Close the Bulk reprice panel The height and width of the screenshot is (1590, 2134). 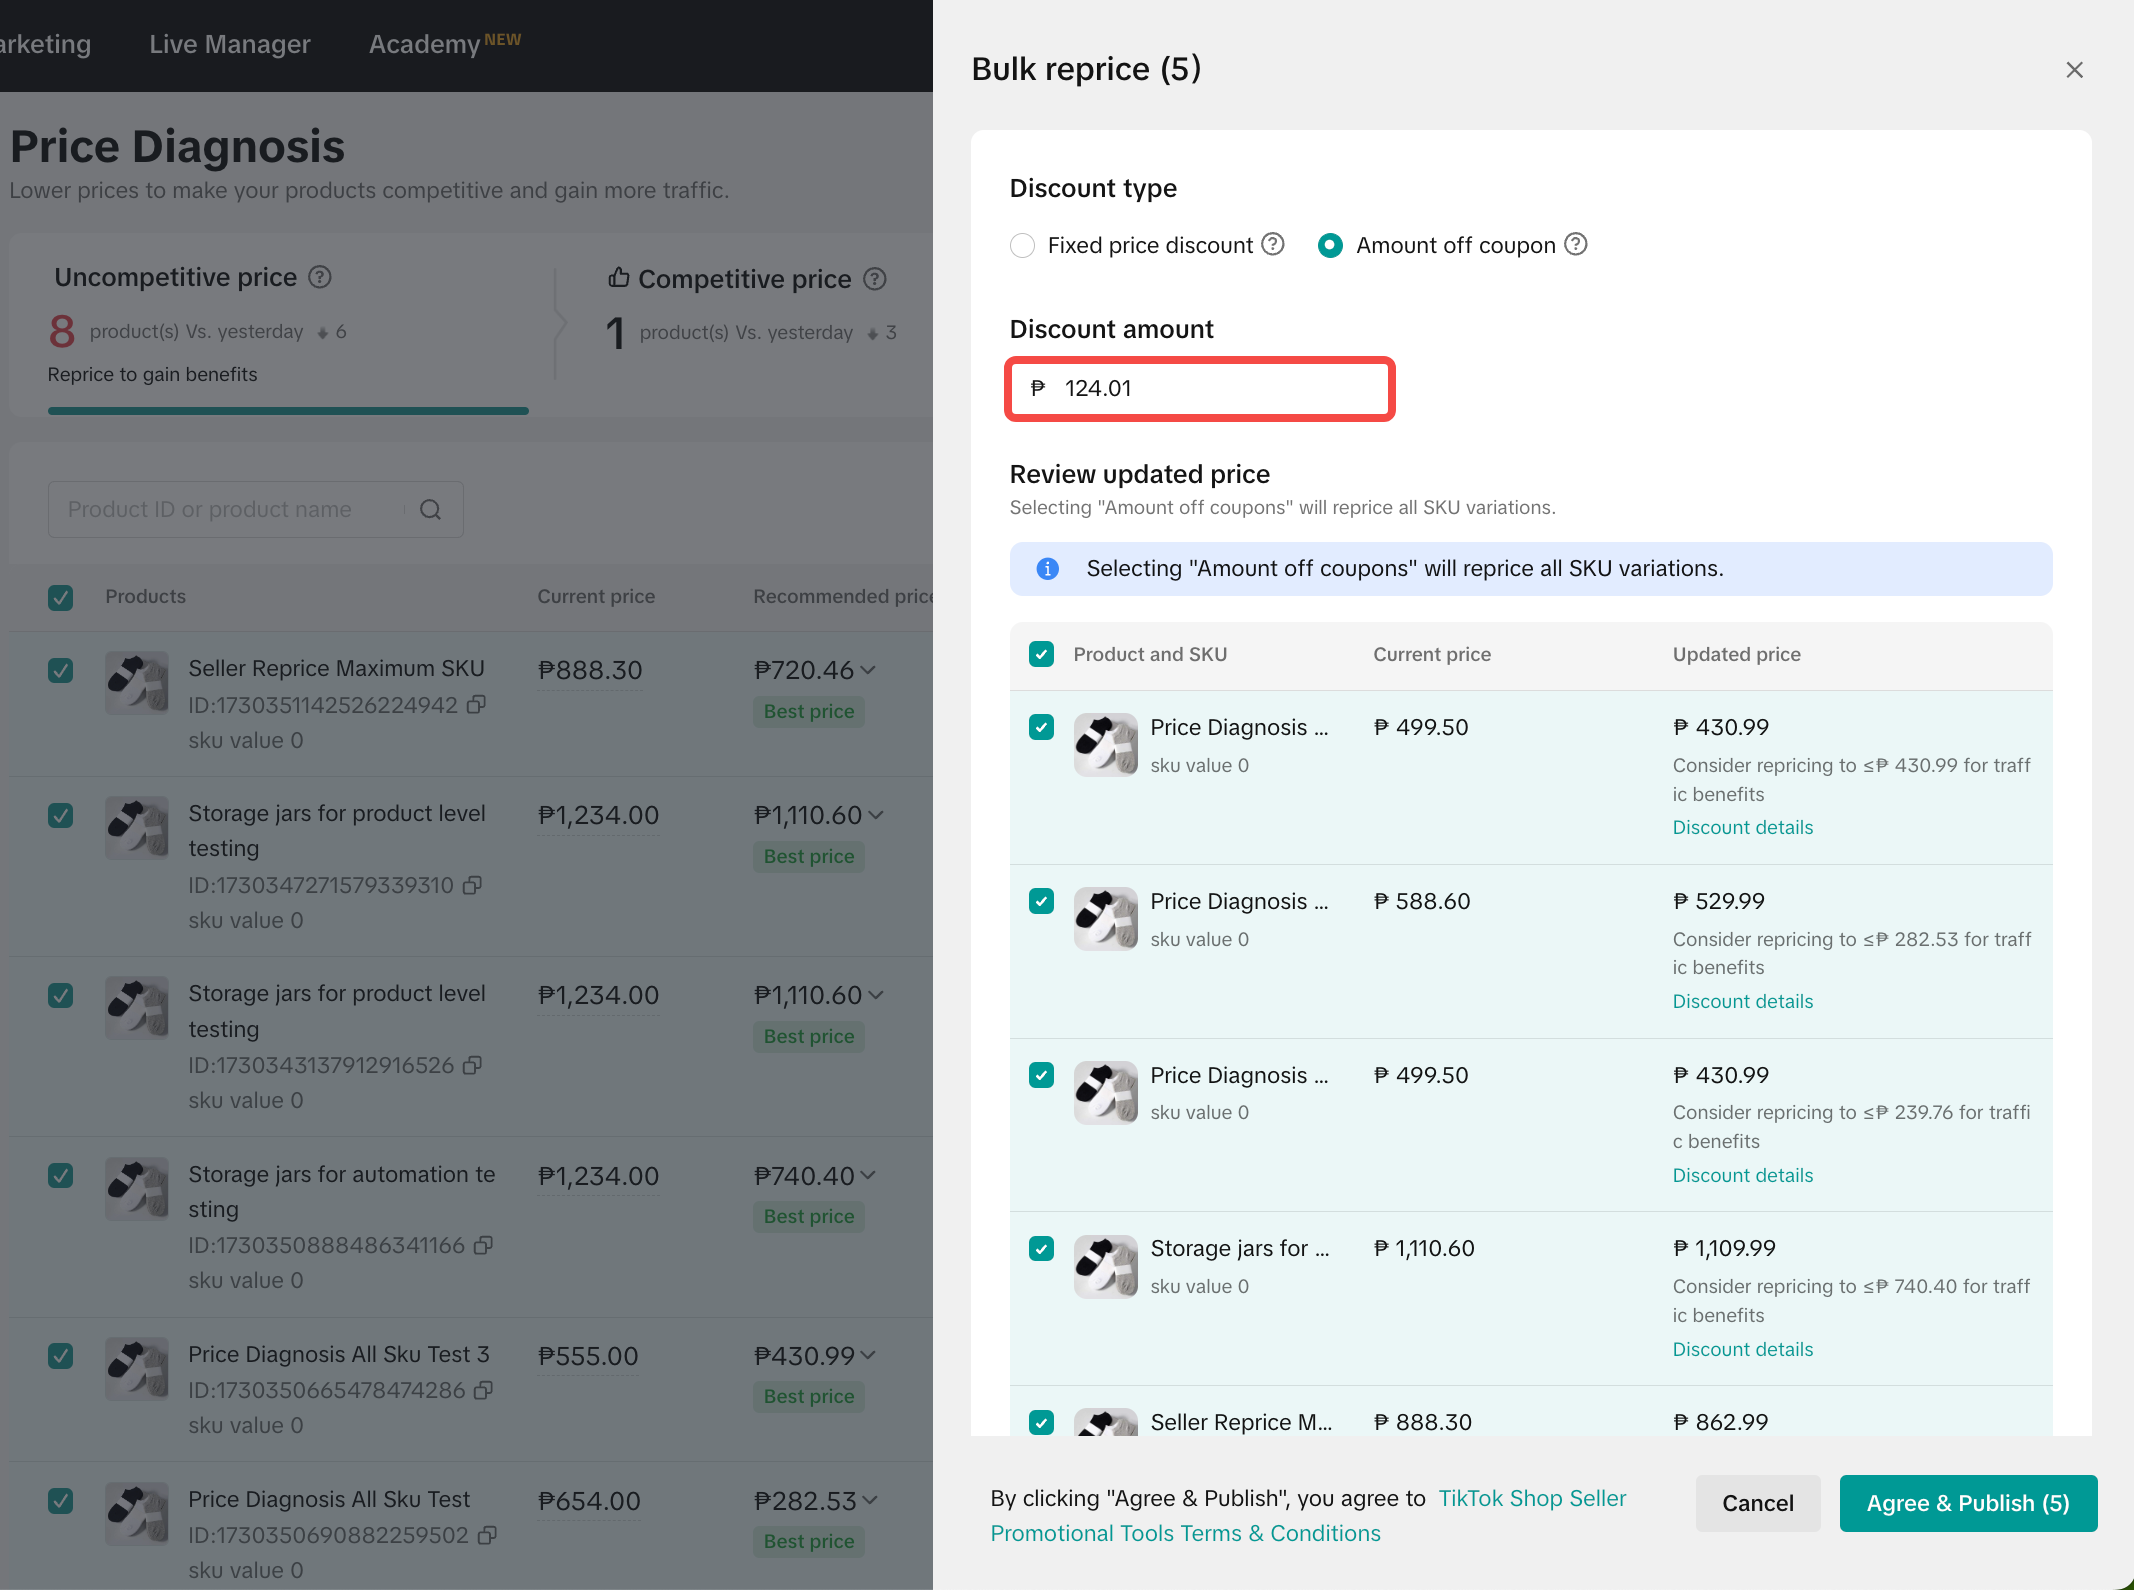pos(2074,70)
